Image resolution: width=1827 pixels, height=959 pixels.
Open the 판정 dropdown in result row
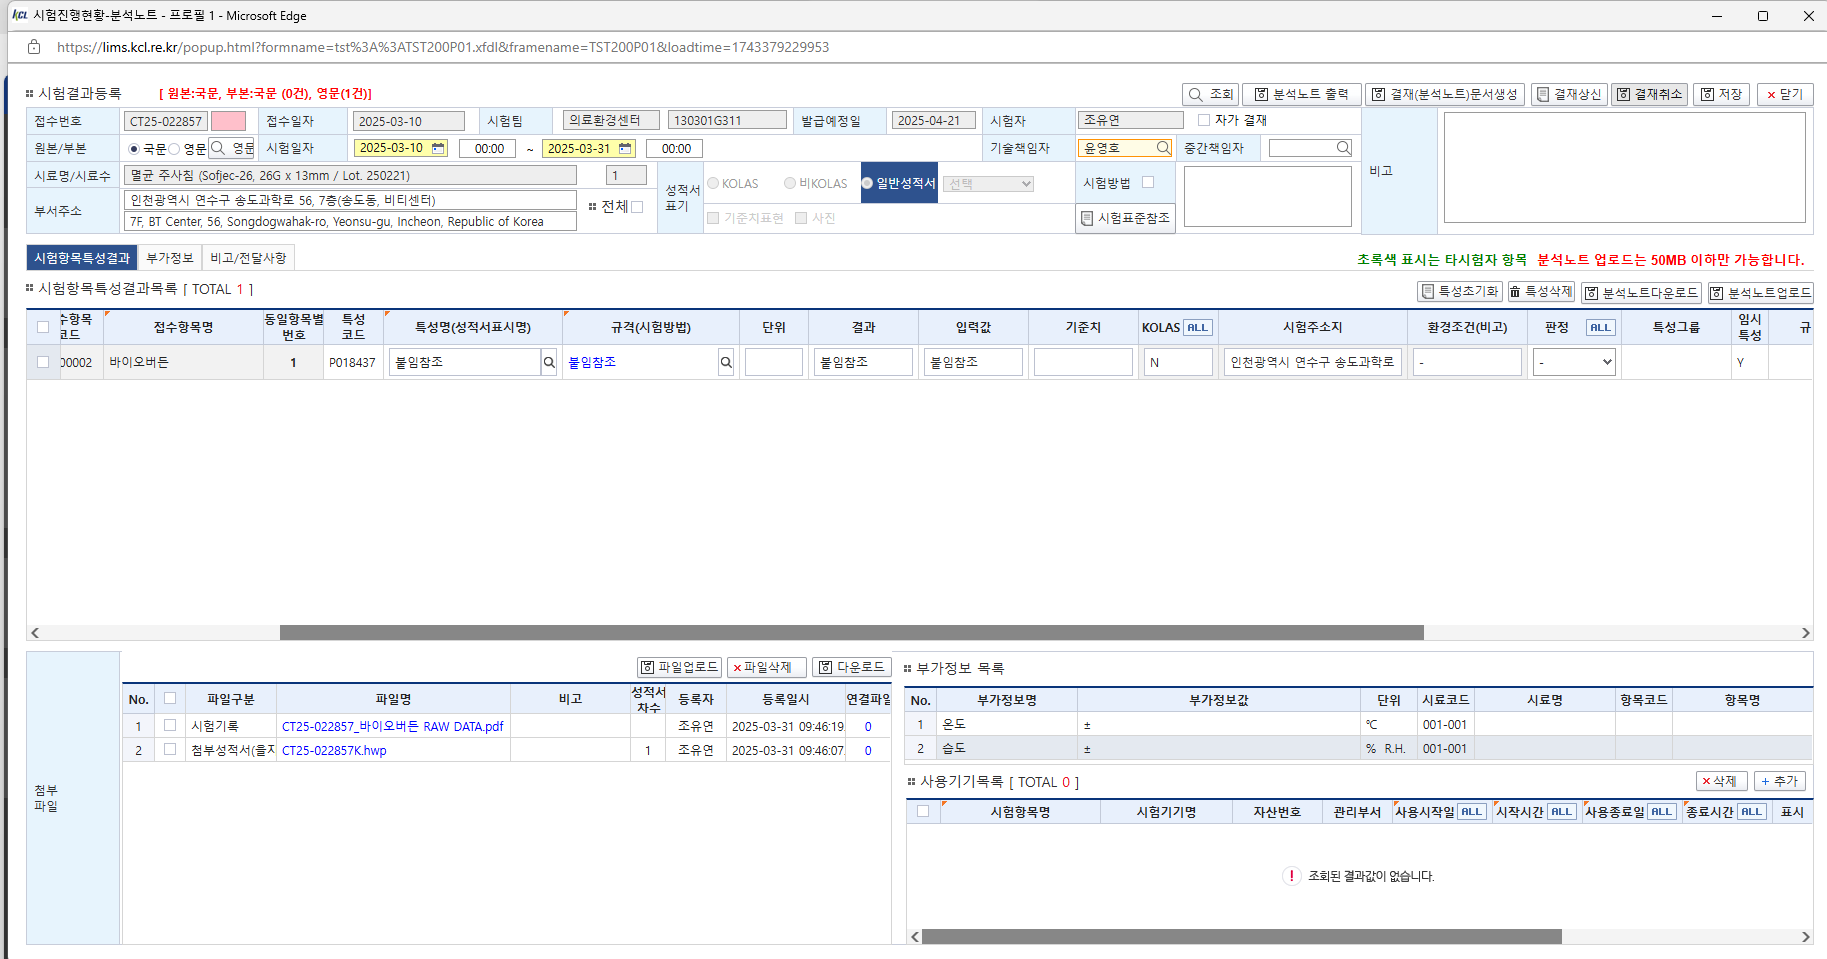pyautogui.click(x=1574, y=362)
